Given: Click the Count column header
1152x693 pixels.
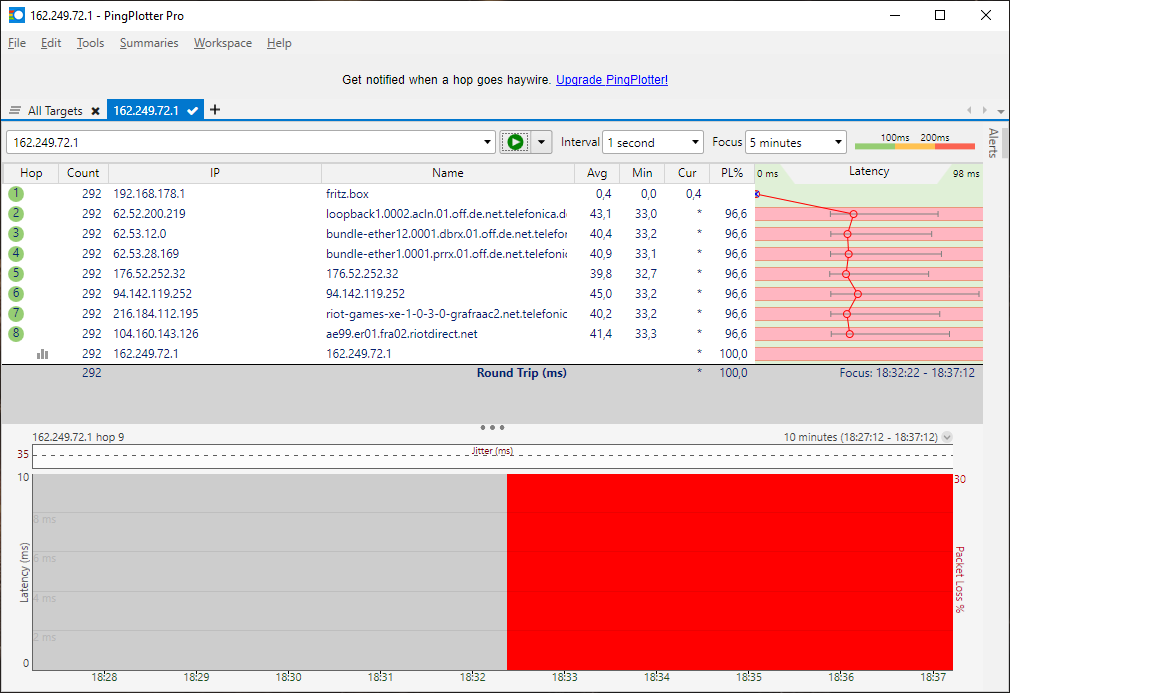Looking at the screenshot, I should tap(83, 173).
